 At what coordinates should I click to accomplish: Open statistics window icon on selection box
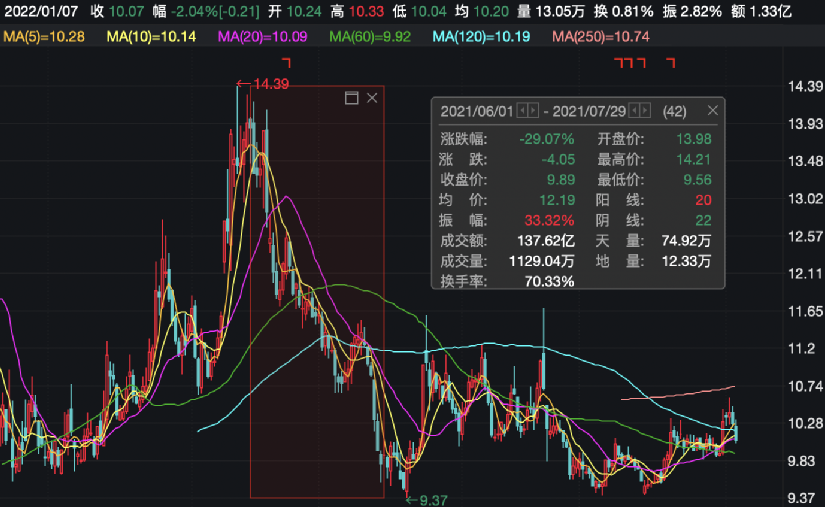[x=351, y=98]
